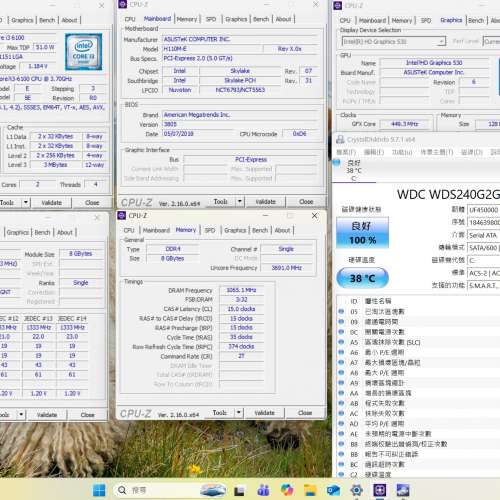Click Intel HD Graphics 530 GPU name

[434, 63]
